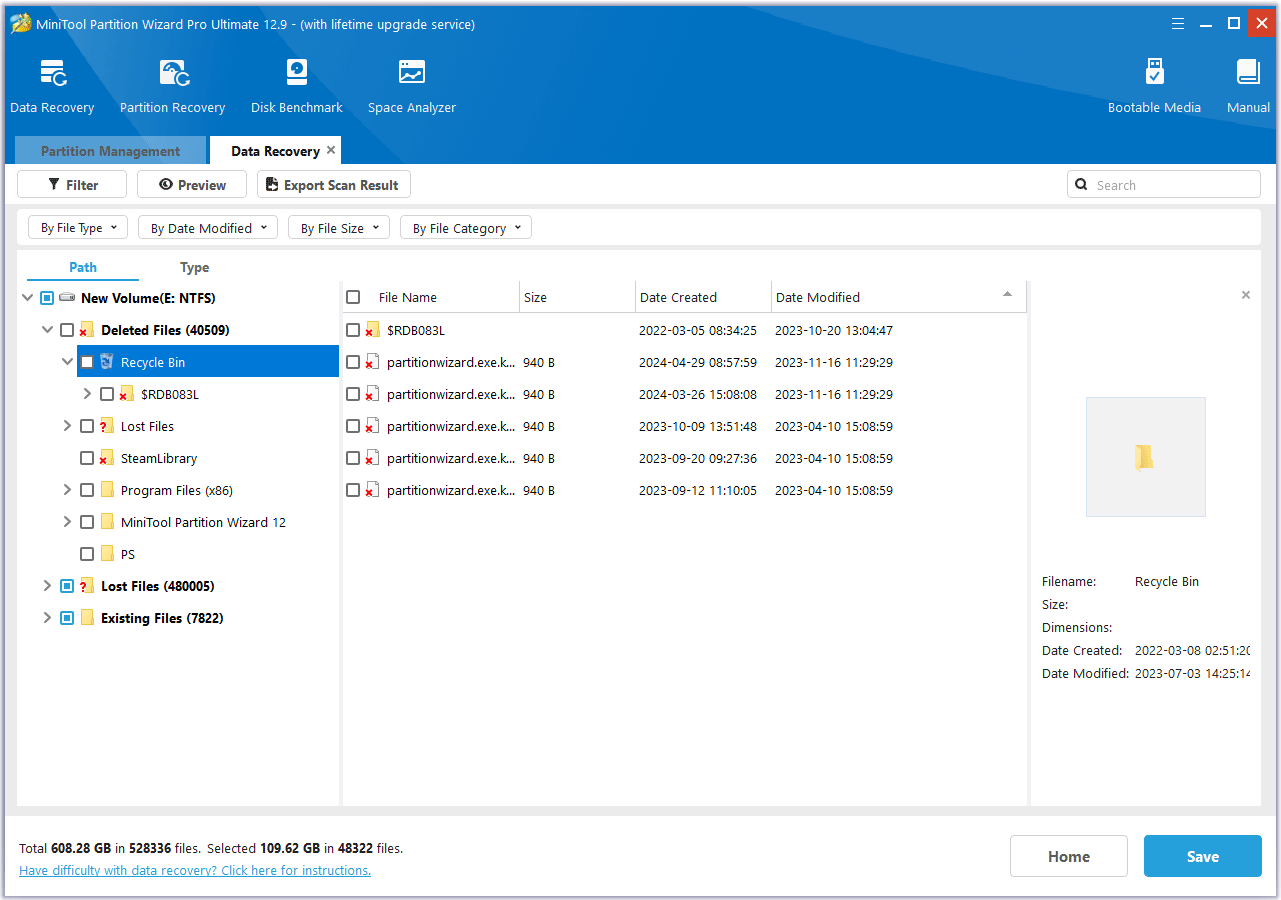Switch to the Partition Management tab
This screenshot has height=900, width=1281.
pos(111,151)
